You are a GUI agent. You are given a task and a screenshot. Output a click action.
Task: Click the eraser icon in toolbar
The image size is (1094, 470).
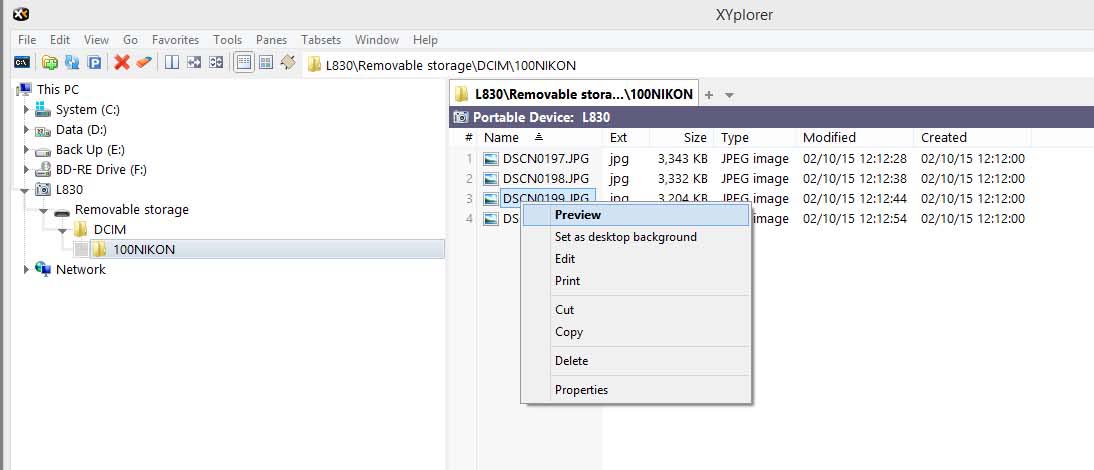pyautogui.click(x=144, y=63)
